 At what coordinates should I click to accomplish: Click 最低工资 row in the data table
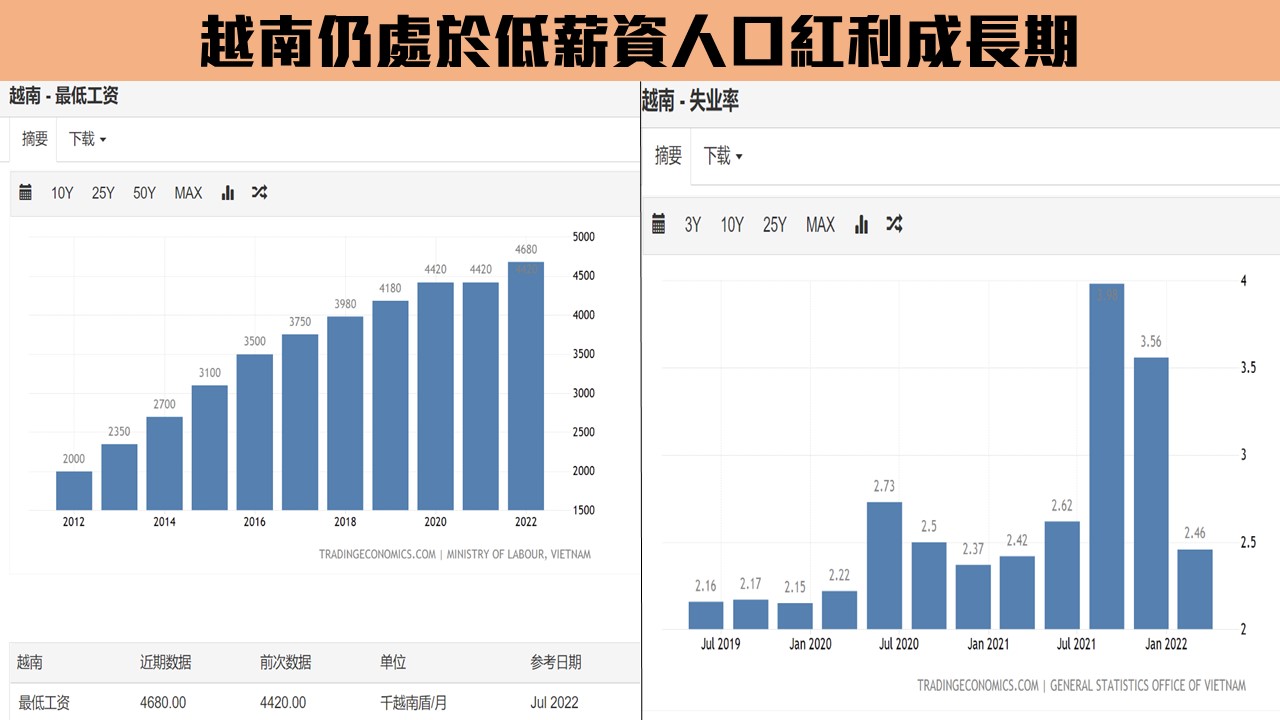[44, 703]
